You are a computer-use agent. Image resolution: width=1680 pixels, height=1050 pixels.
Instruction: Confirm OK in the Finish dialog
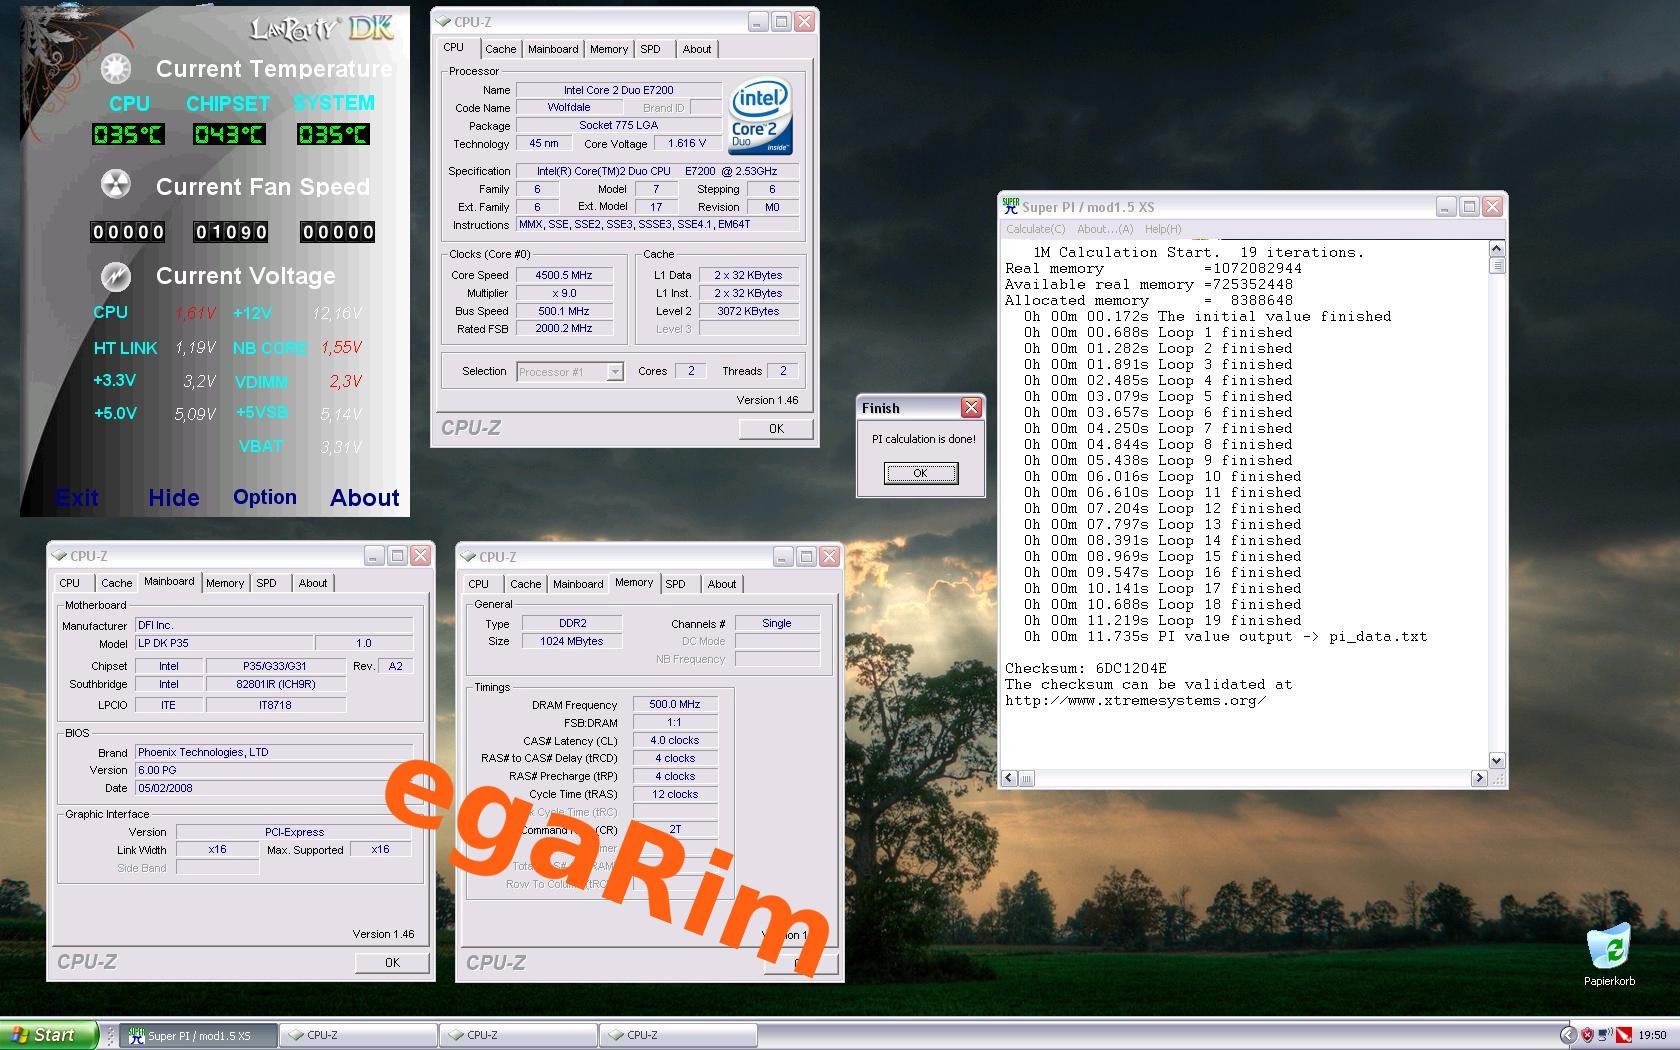coord(921,473)
